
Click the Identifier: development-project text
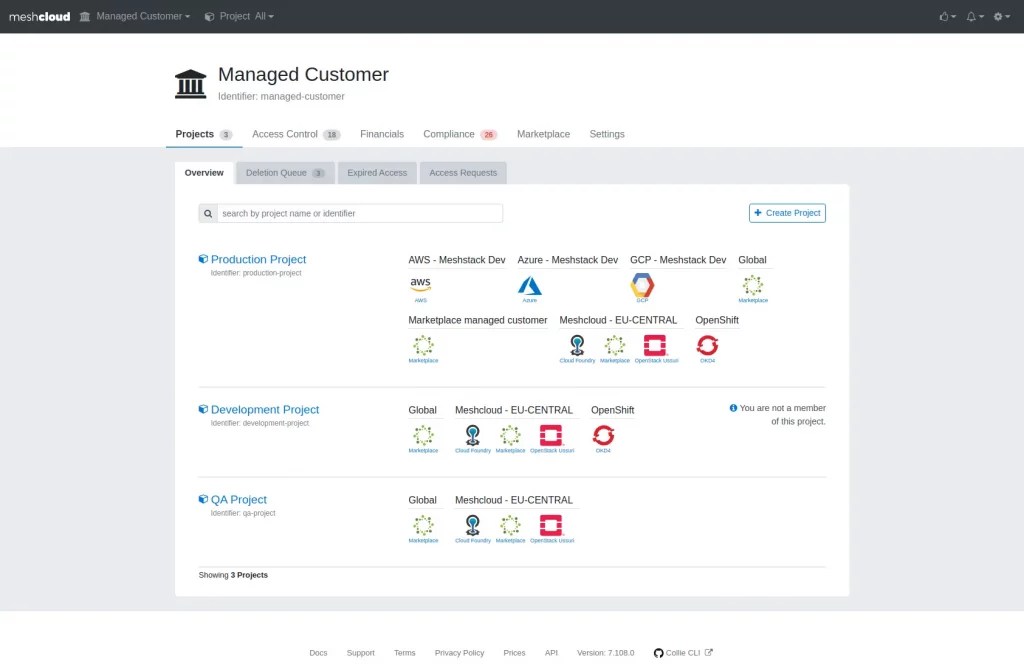259,423
